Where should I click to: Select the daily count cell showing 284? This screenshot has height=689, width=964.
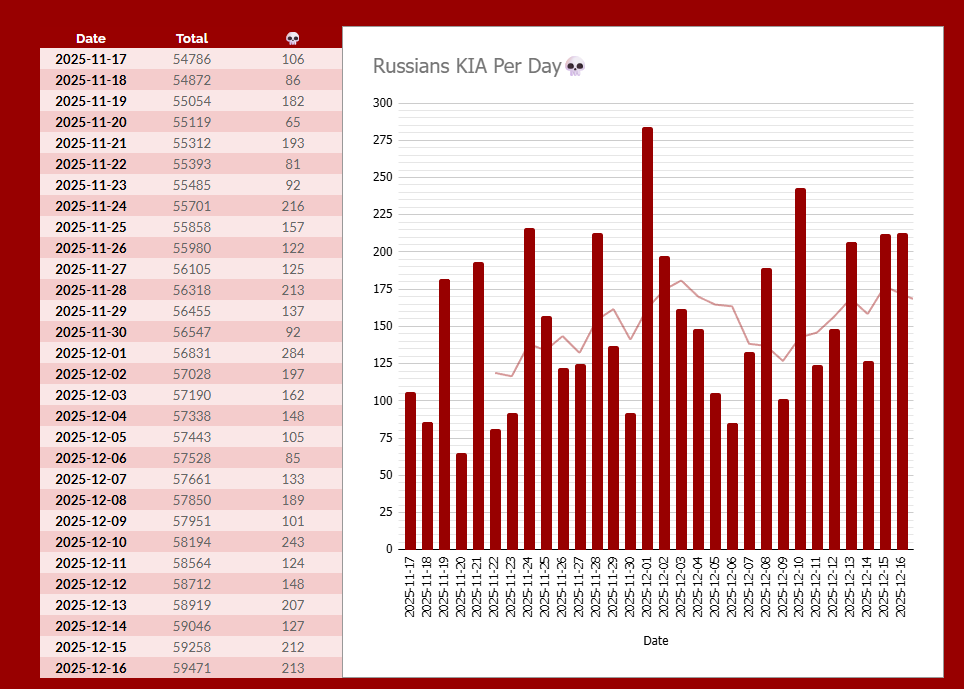point(293,353)
